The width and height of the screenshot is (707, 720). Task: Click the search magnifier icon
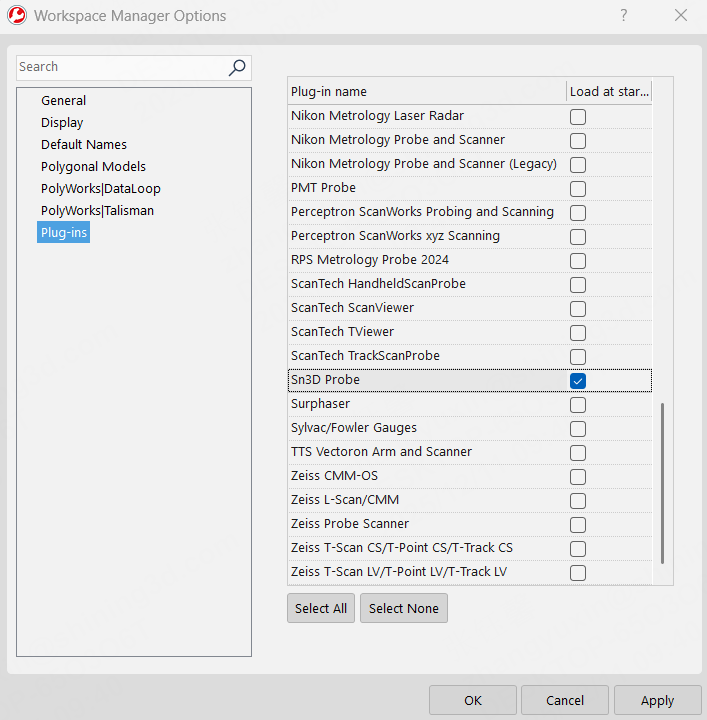(x=237, y=68)
